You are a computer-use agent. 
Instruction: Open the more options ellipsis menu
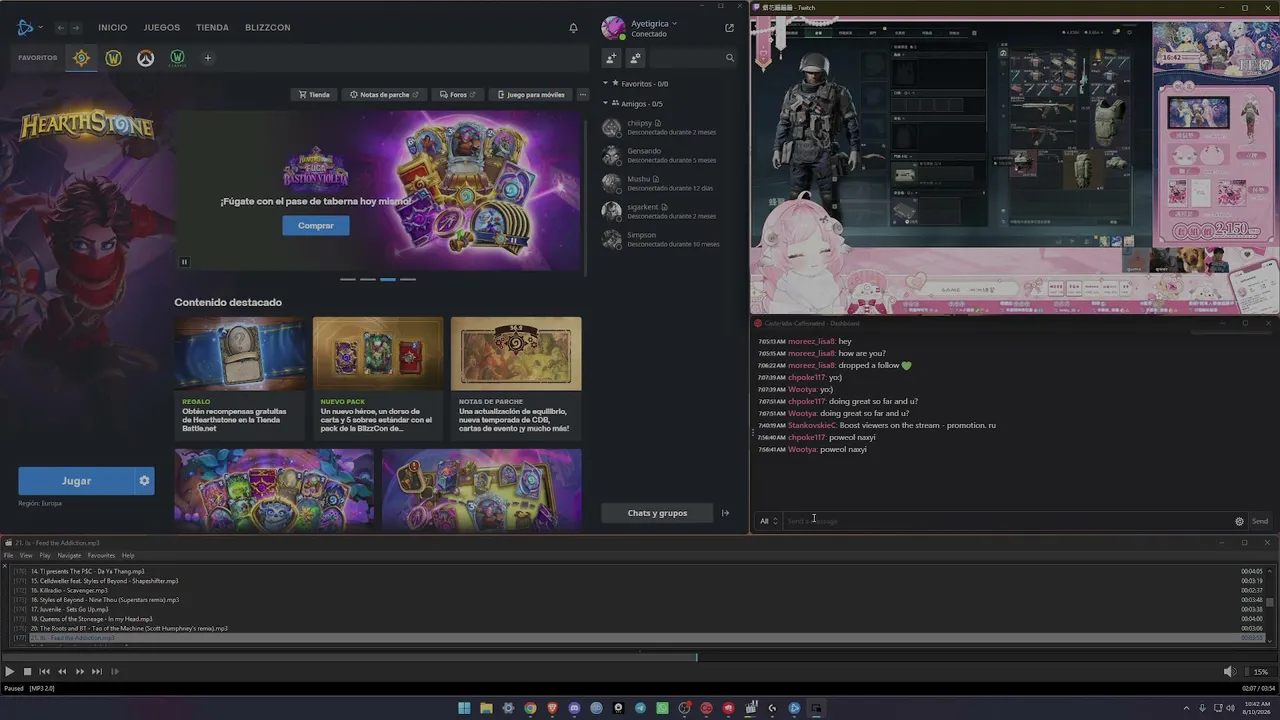coord(585,95)
